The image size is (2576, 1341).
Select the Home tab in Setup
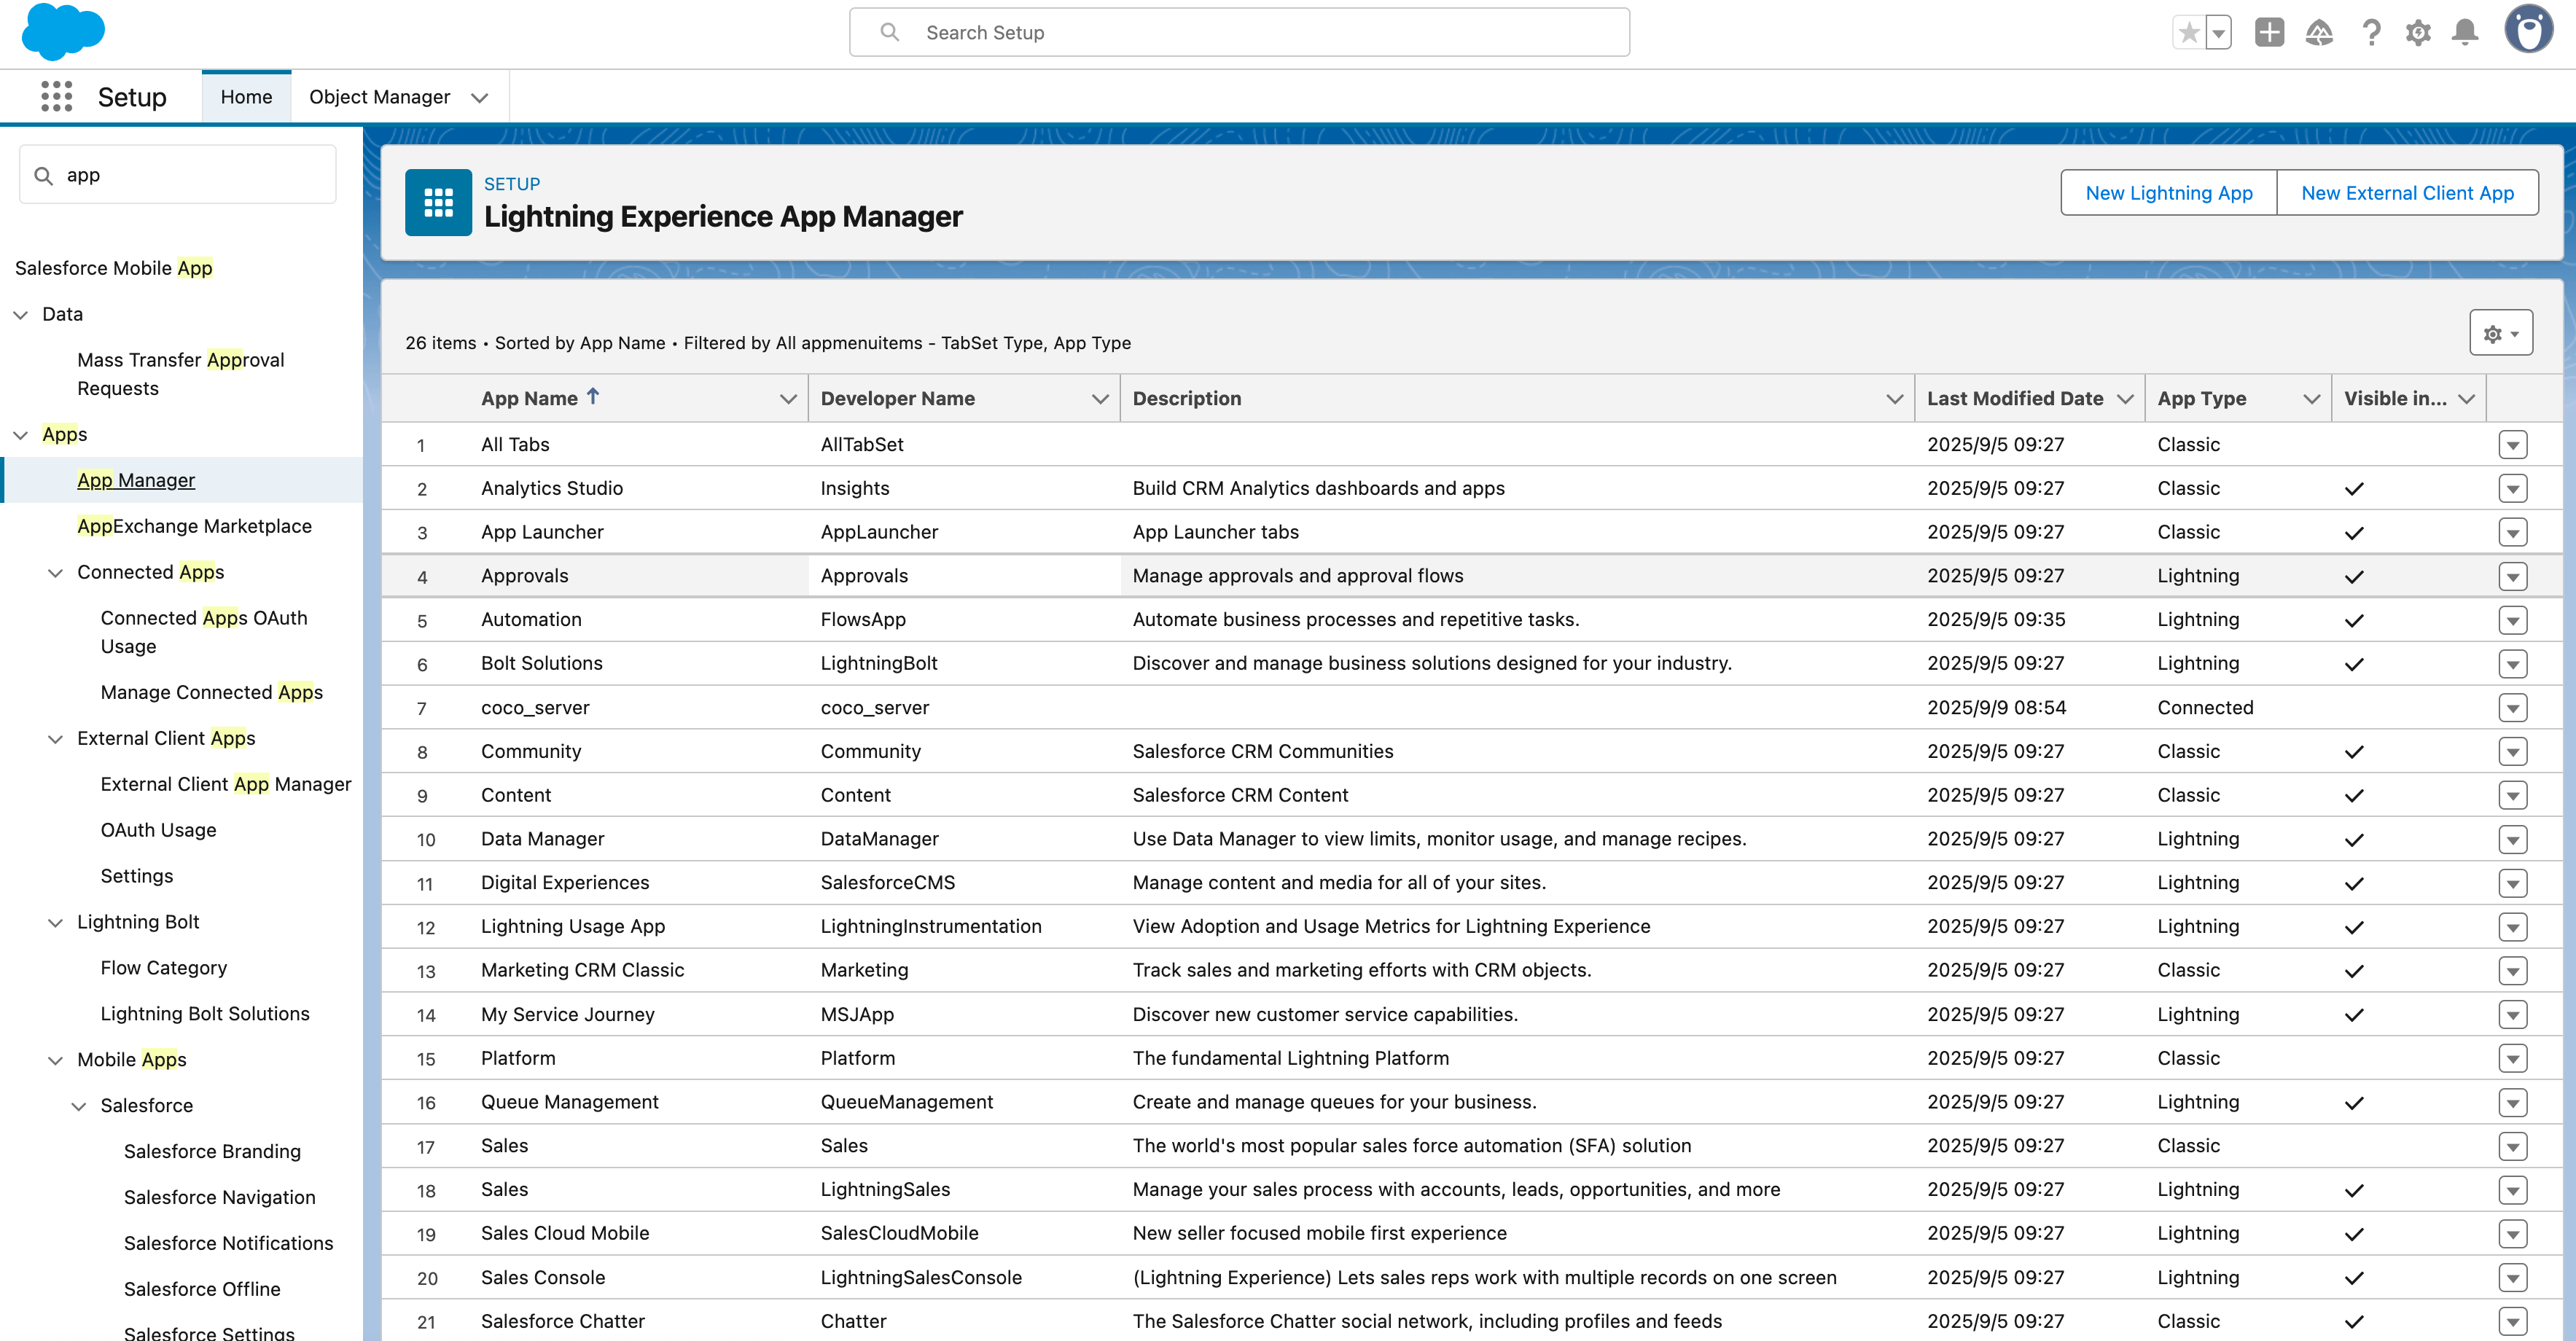click(x=246, y=96)
